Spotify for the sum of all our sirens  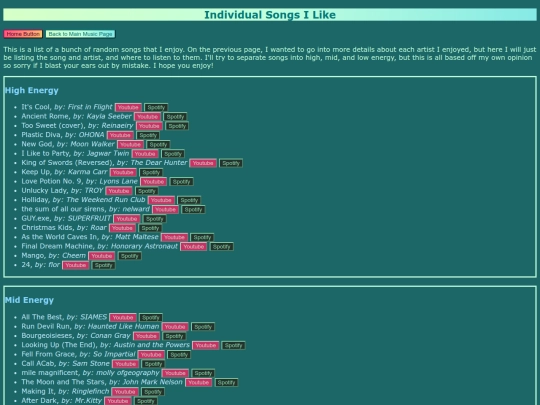(x=193, y=210)
